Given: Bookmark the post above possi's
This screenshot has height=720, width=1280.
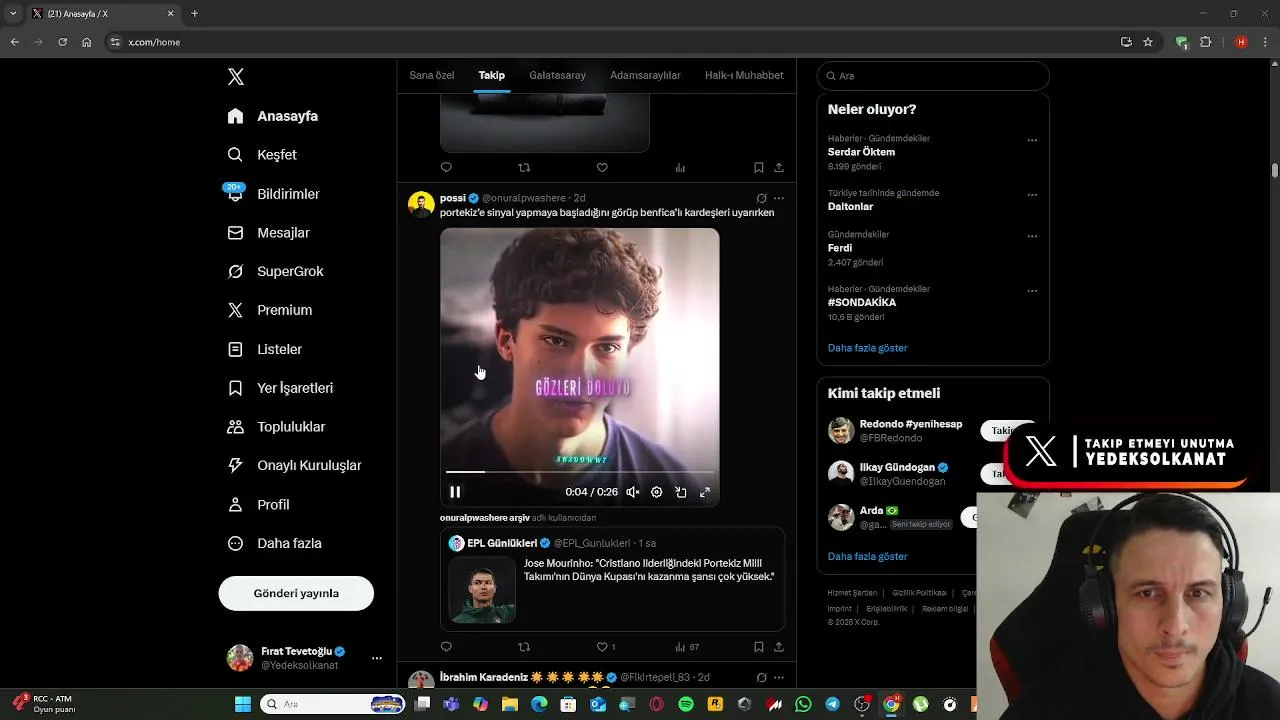Looking at the screenshot, I should click(759, 167).
